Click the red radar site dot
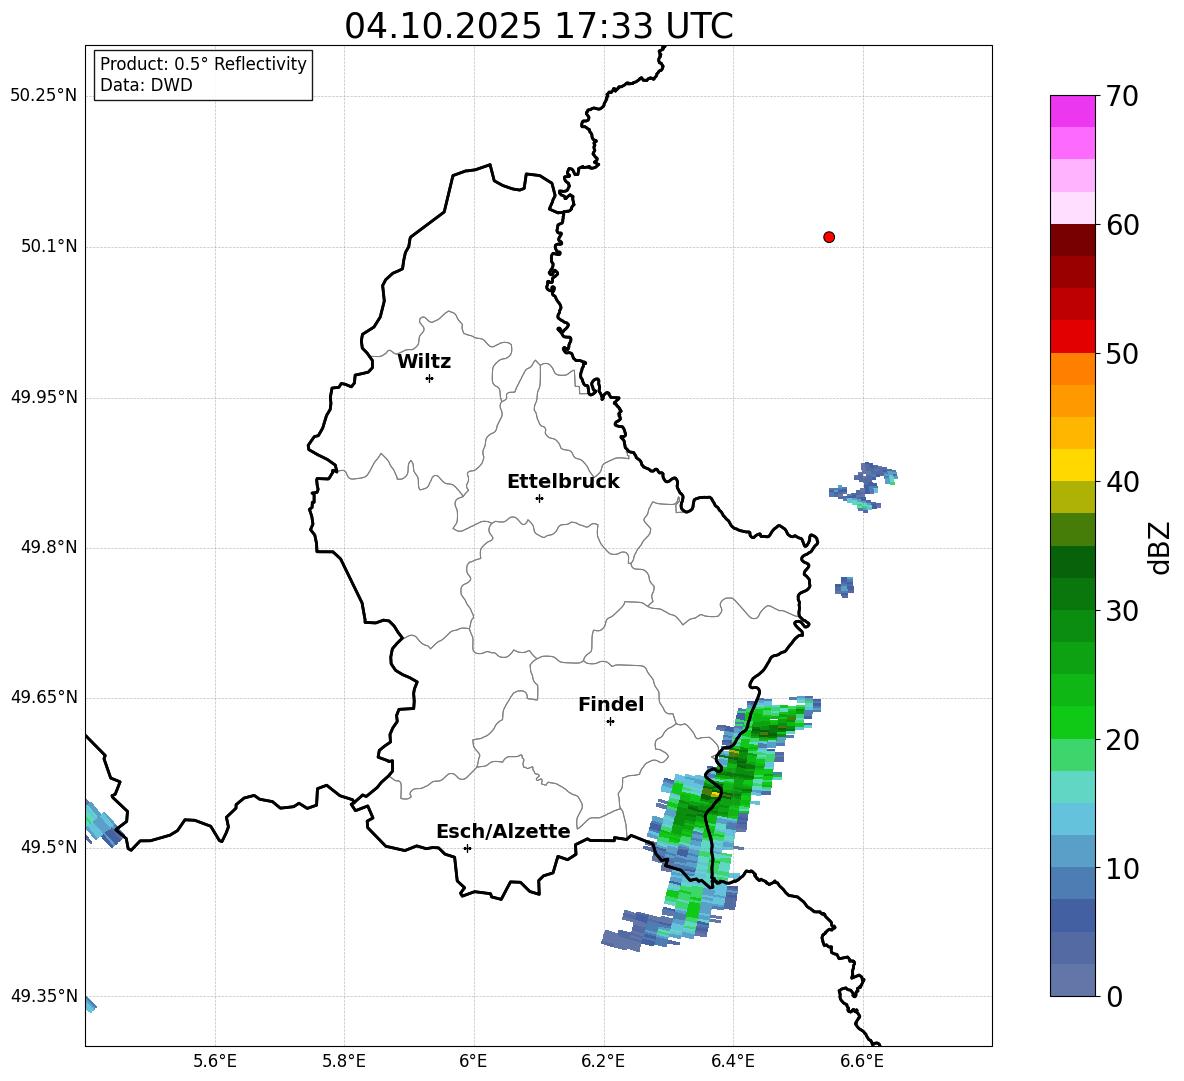 coord(828,237)
